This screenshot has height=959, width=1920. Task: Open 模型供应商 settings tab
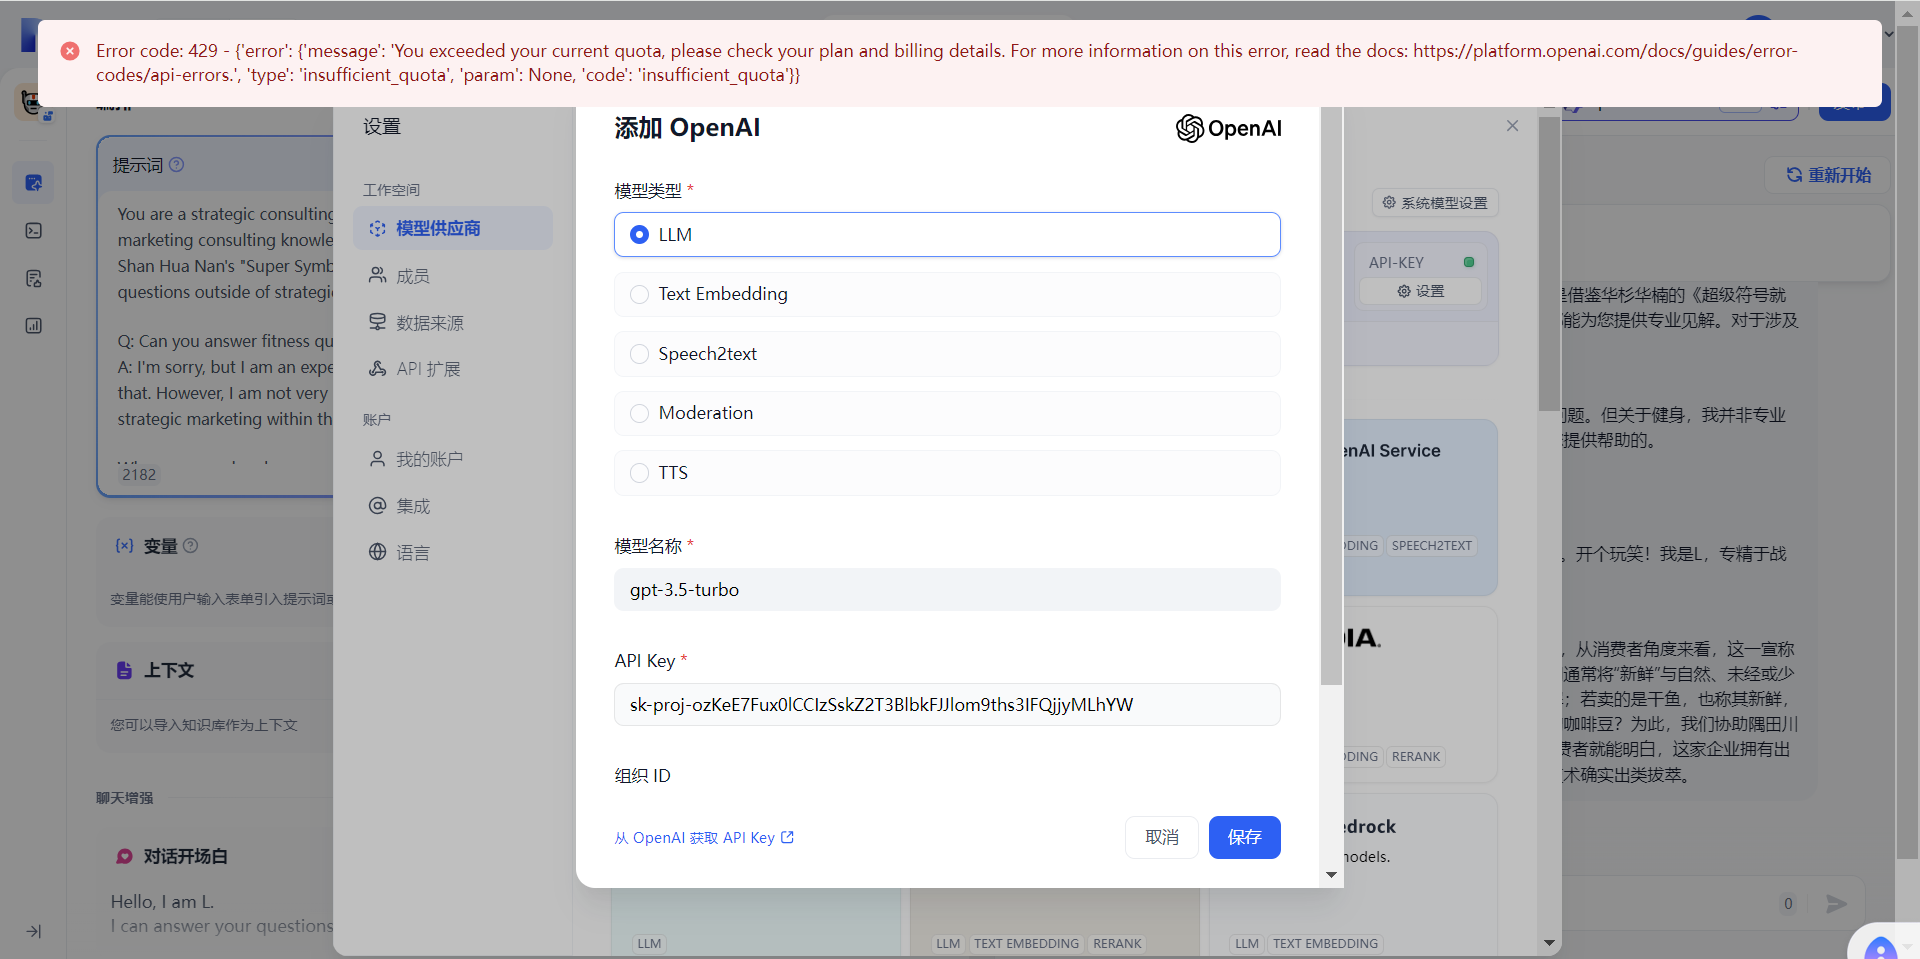(452, 228)
